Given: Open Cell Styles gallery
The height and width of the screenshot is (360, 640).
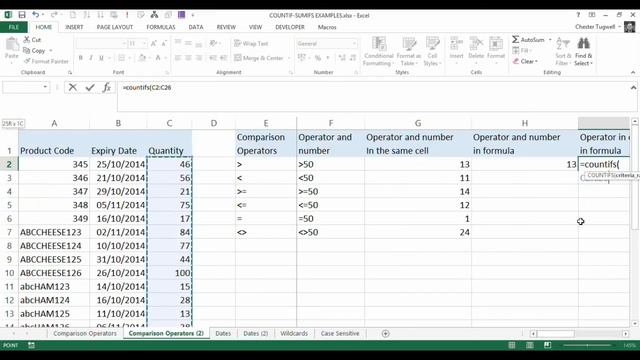Looking at the screenshot, I should tap(432, 51).
